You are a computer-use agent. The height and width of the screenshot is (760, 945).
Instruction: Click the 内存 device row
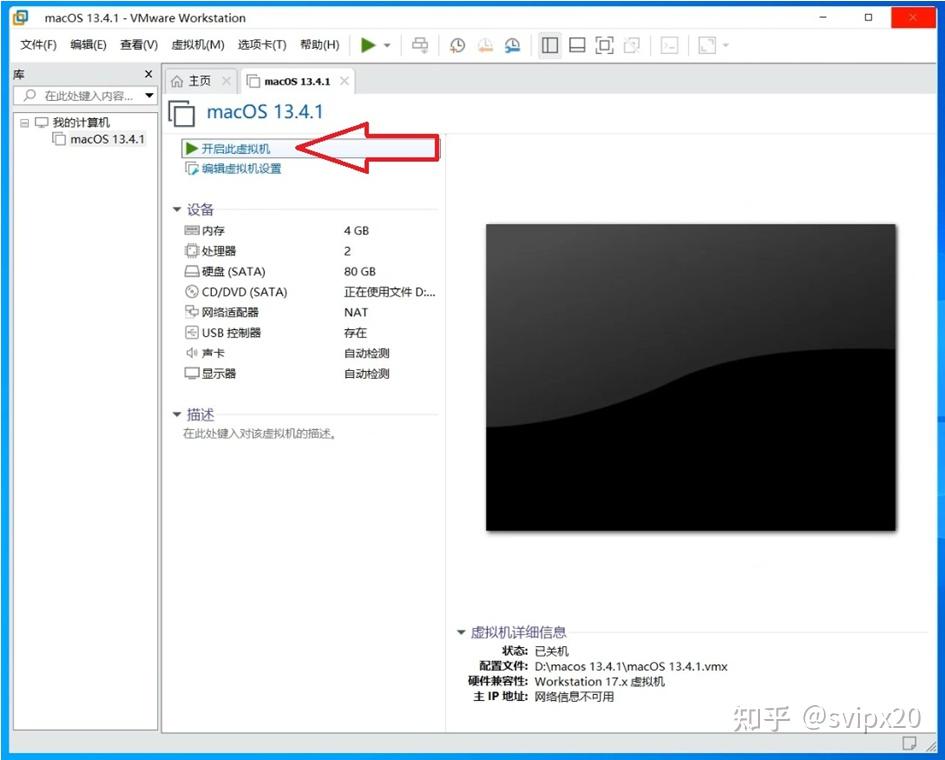point(310,231)
